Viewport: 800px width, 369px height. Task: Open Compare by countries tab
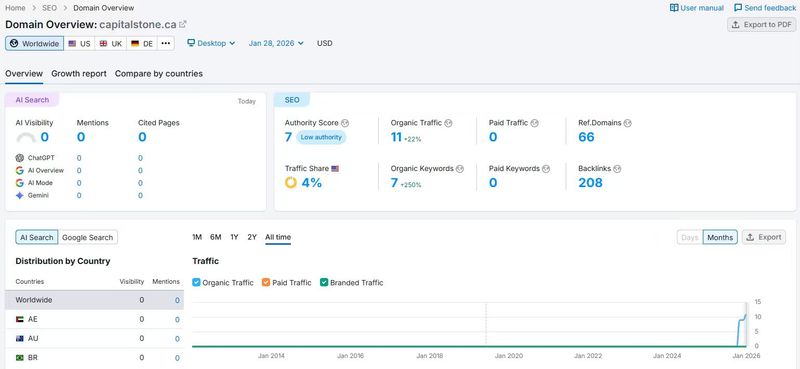[159, 73]
